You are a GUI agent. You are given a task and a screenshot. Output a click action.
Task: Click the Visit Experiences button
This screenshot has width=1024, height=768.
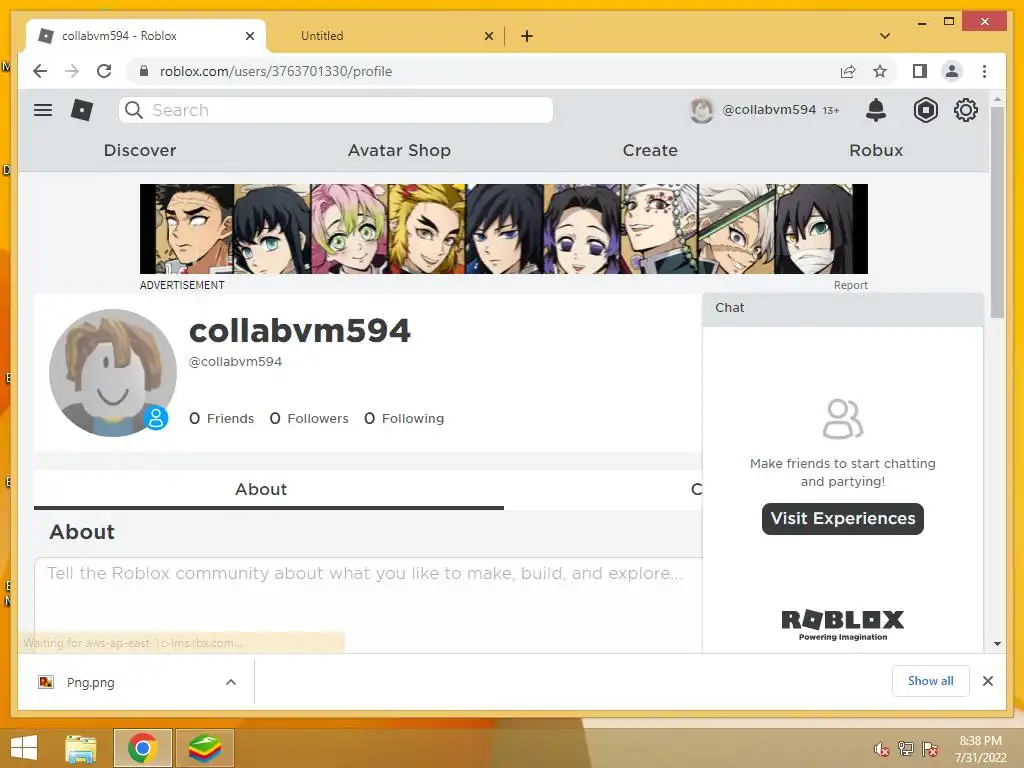842,519
